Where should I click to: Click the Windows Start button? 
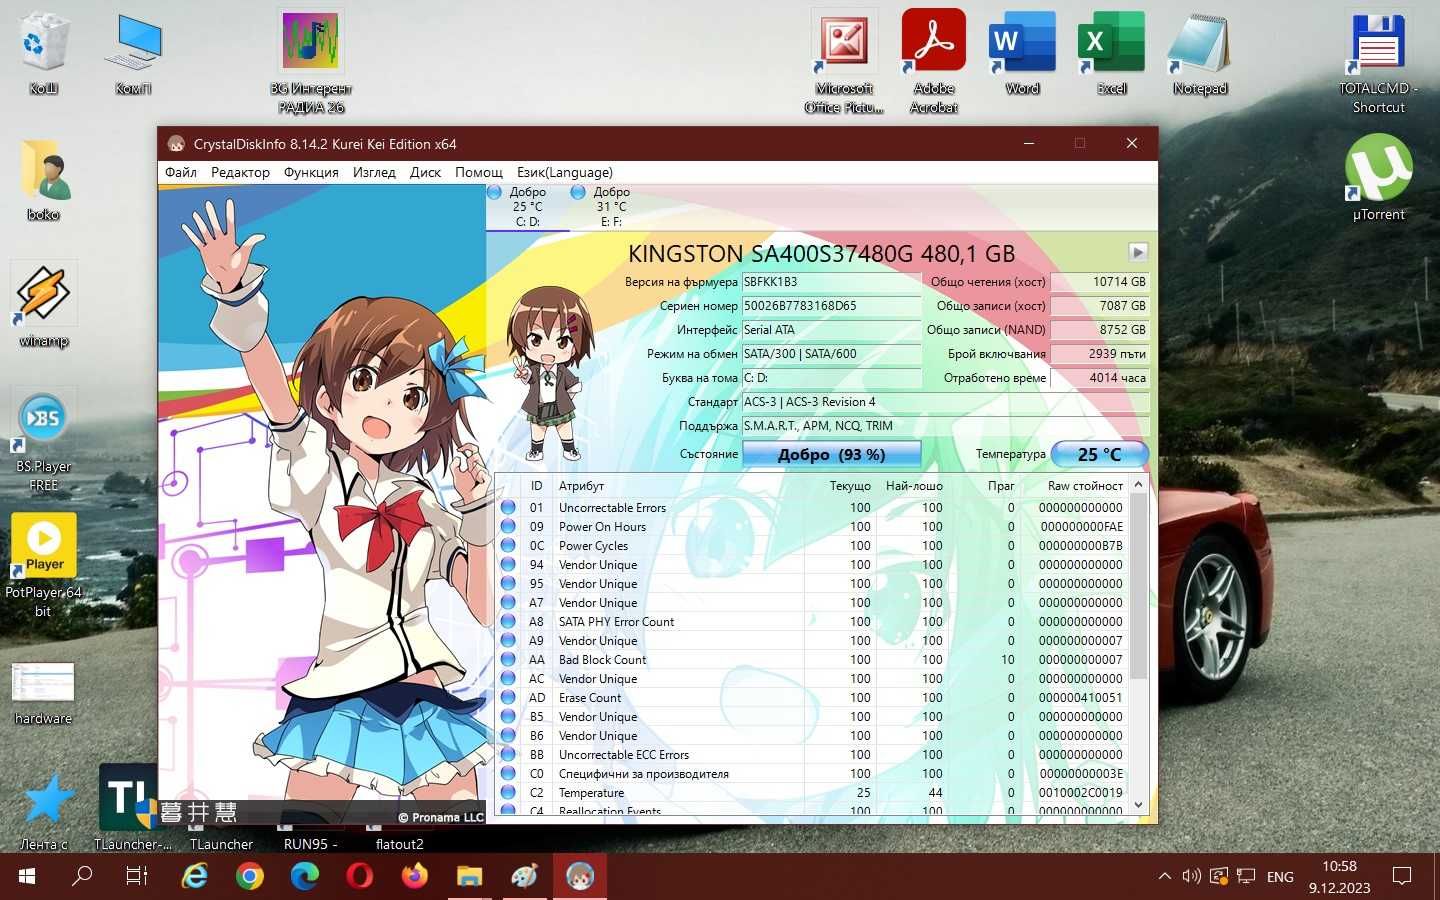27,877
